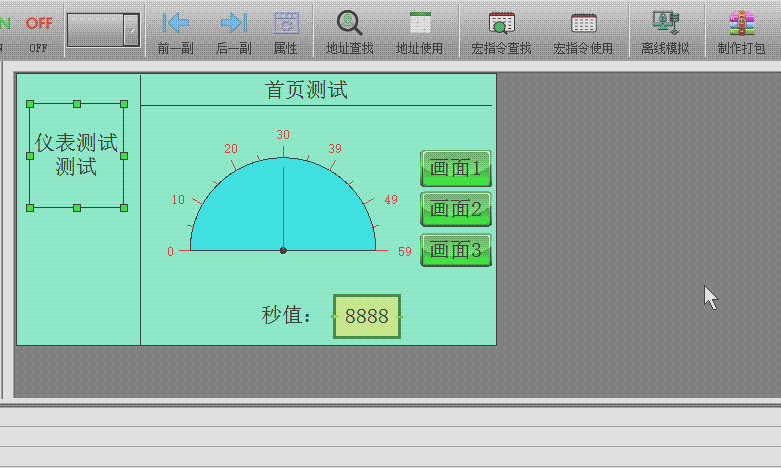Image resolution: width=781 pixels, height=468 pixels.
Task: Select the 首页测试 title text
Action: tap(306, 90)
